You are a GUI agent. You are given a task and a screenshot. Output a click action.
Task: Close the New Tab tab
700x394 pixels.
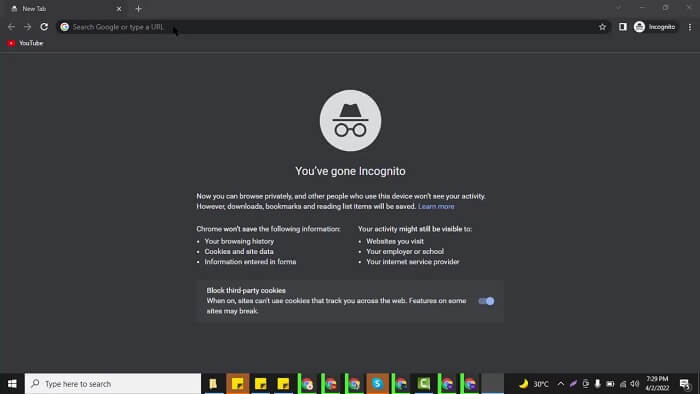[119, 8]
